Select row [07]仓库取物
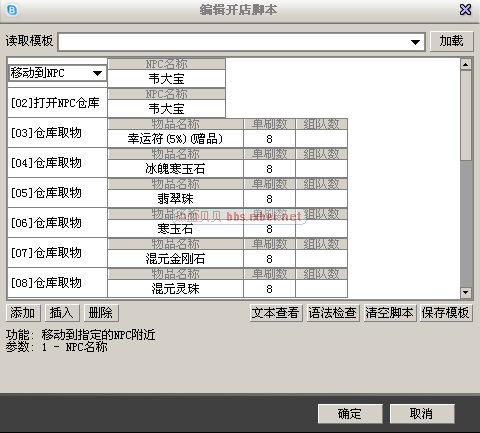The image size is (480, 433). point(57,253)
